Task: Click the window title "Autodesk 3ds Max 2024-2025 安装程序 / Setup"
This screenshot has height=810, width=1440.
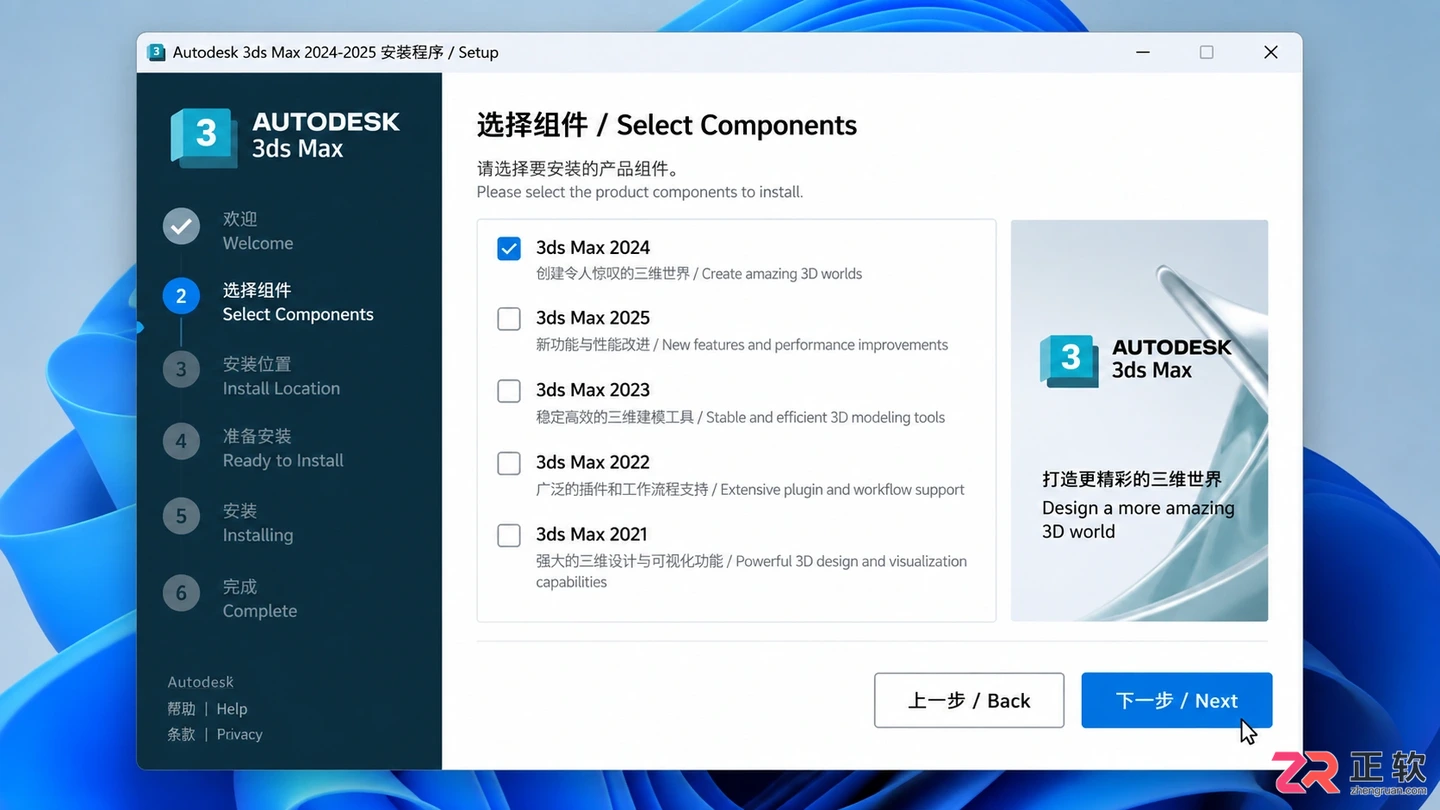Action: (335, 52)
